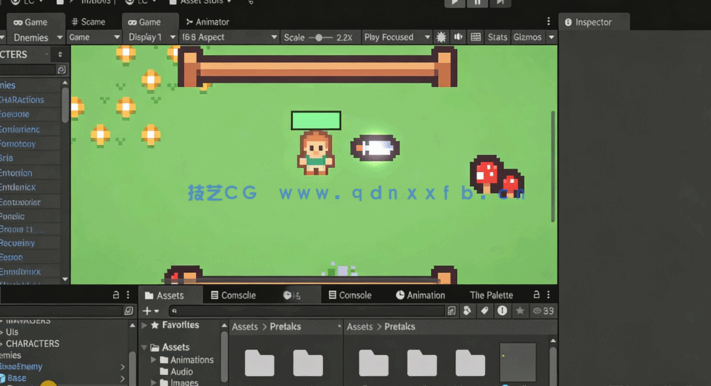Click the sword item in game view
The image size is (711, 386).
pyautogui.click(x=375, y=148)
